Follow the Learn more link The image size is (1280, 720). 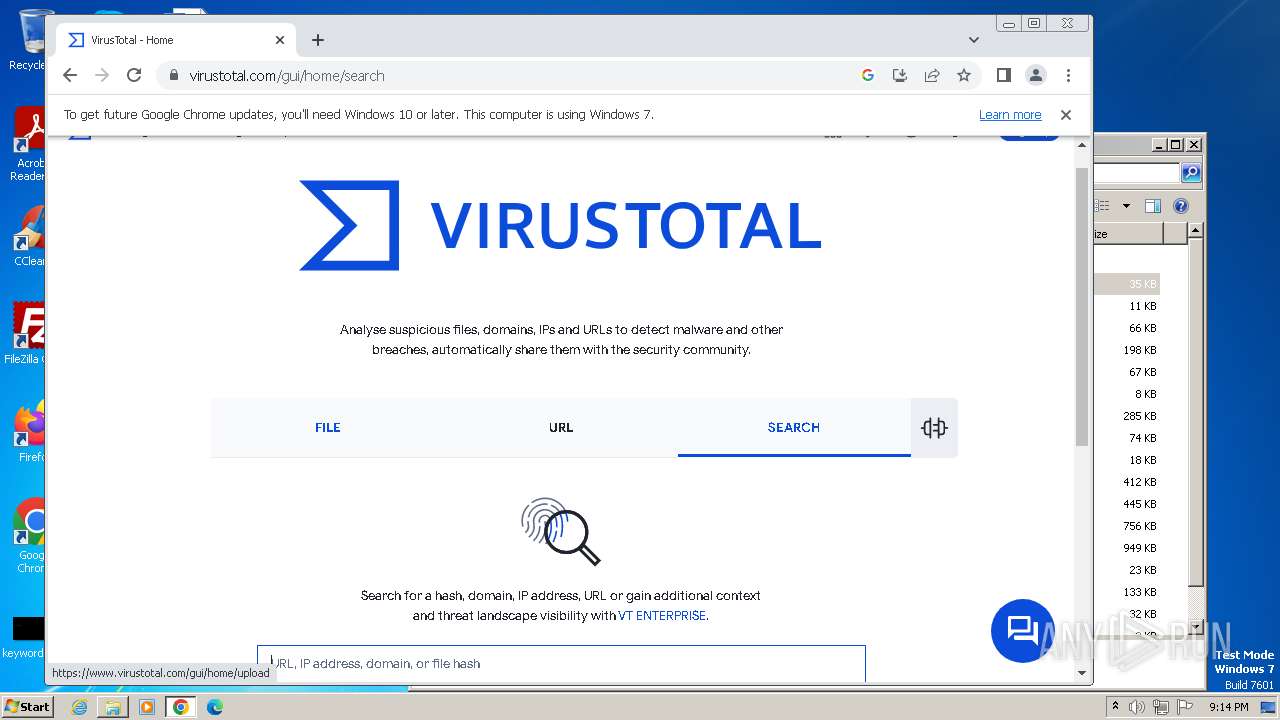[1010, 115]
